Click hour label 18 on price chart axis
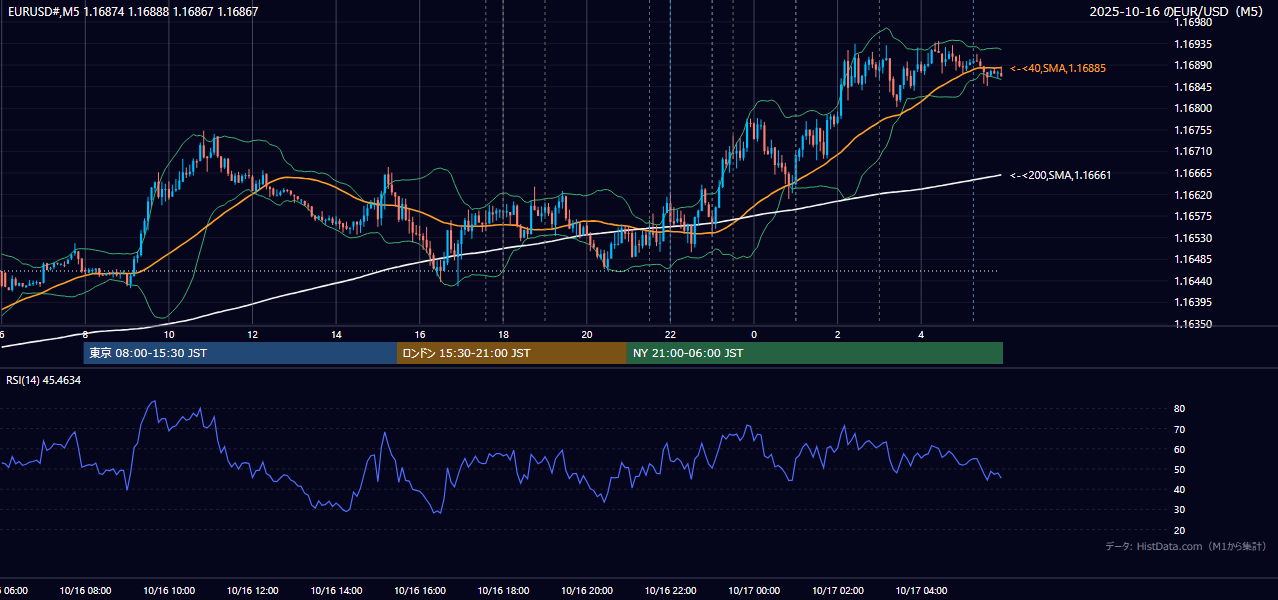This screenshot has height=600, width=1278. coord(503,334)
